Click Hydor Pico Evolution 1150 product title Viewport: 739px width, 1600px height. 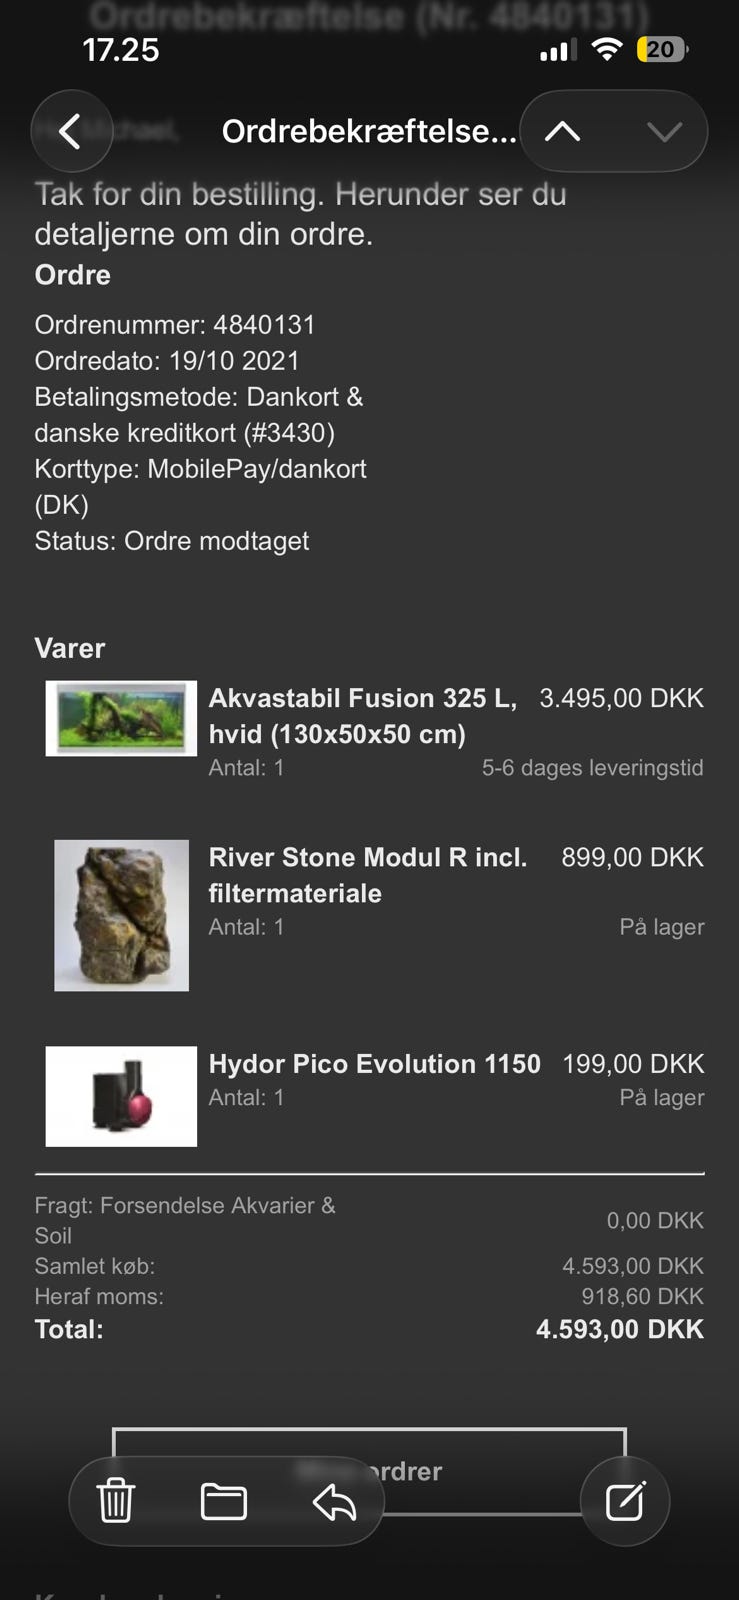[x=374, y=1063]
